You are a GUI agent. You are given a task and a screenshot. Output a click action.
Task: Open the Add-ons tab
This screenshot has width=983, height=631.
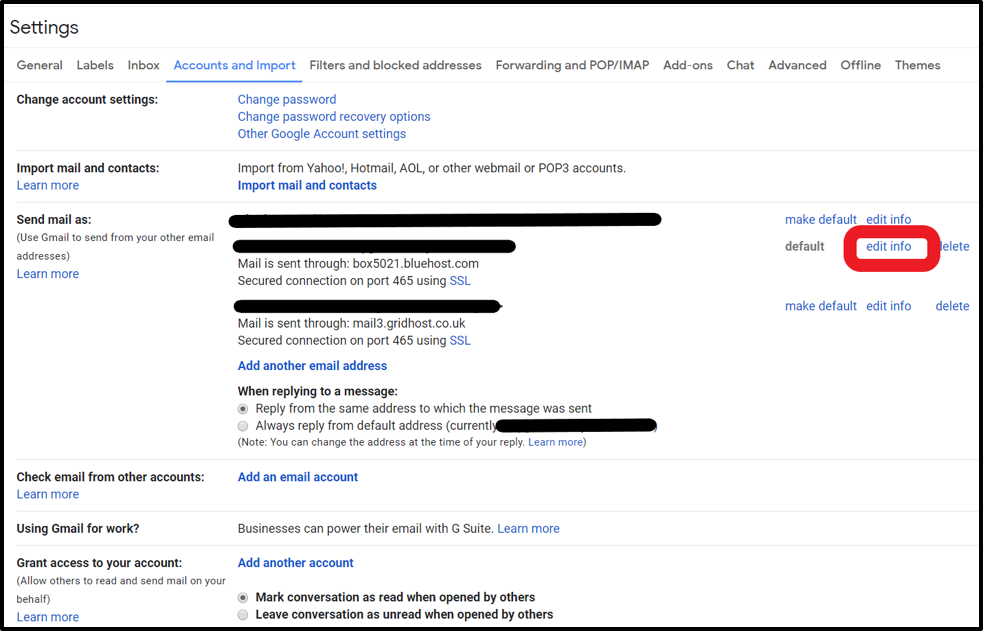(687, 65)
